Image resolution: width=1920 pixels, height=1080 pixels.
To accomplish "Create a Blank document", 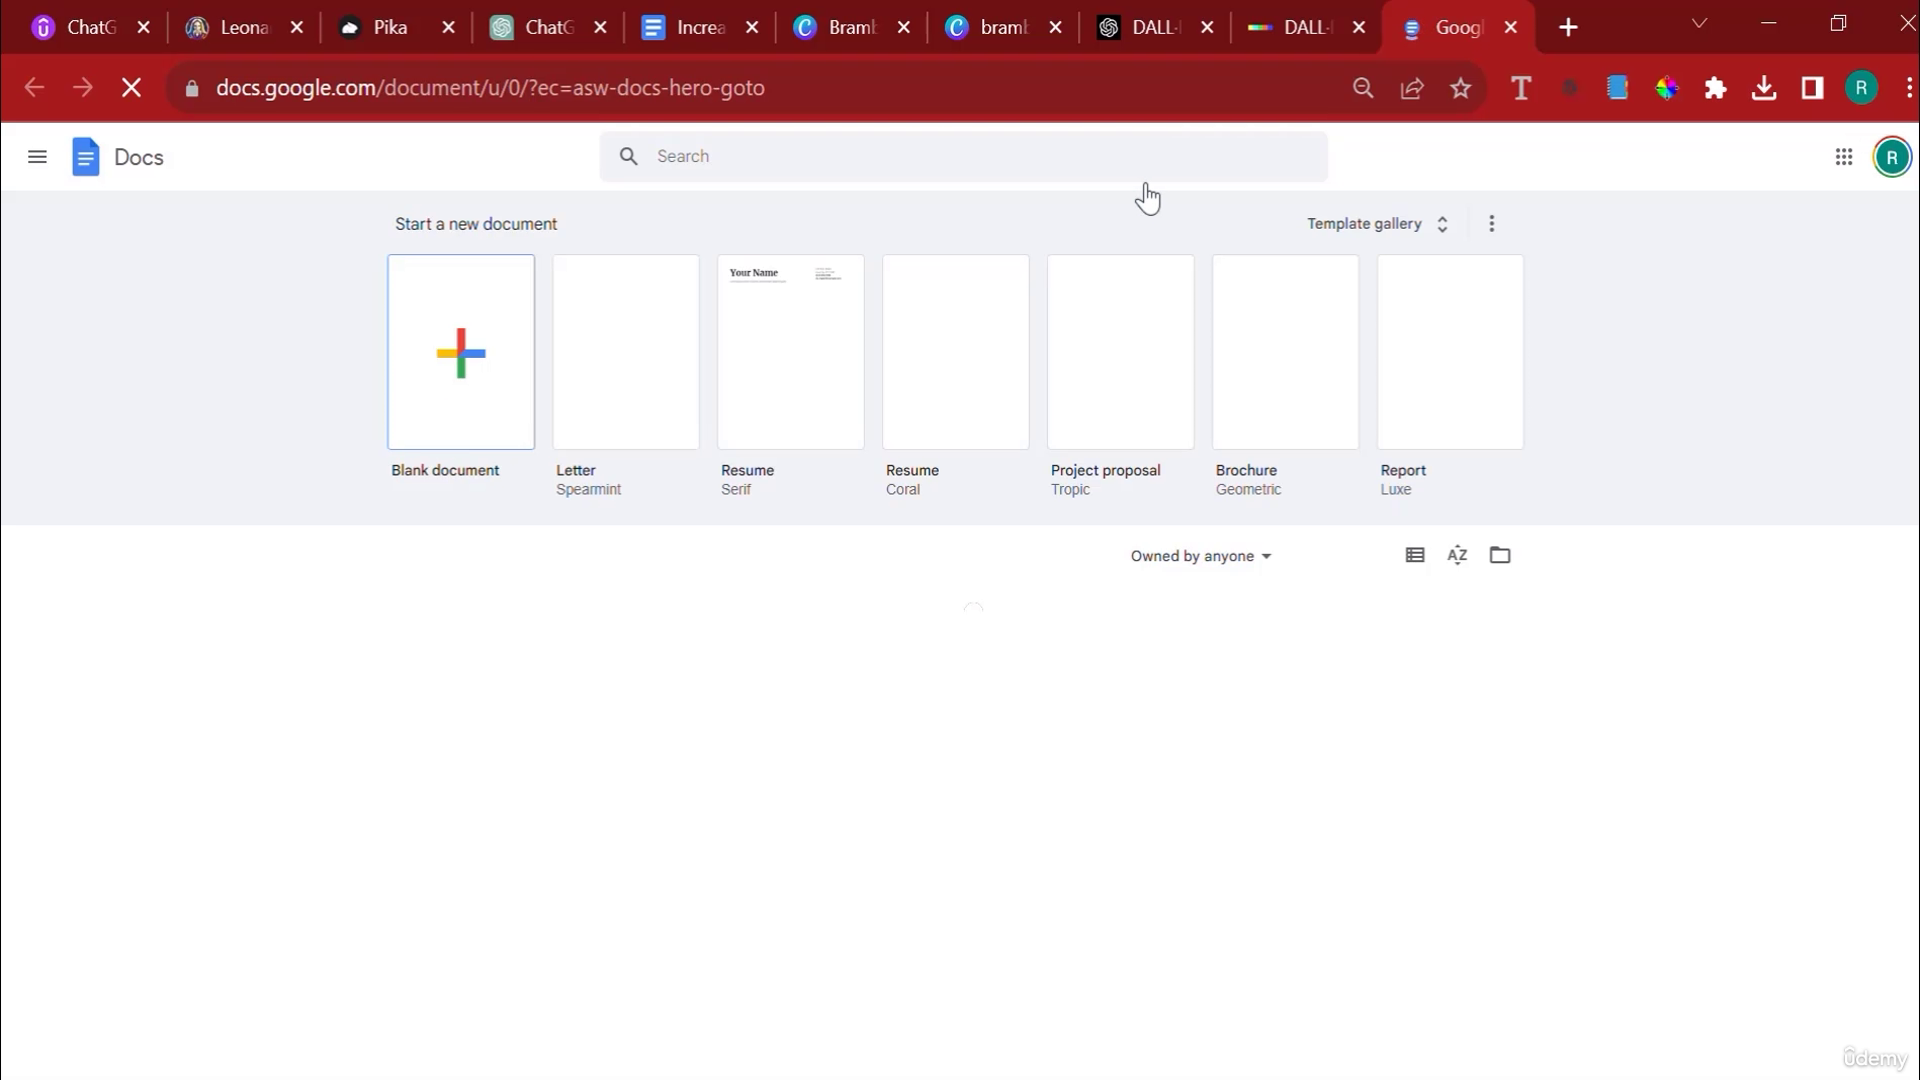I will tap(461, 352).
